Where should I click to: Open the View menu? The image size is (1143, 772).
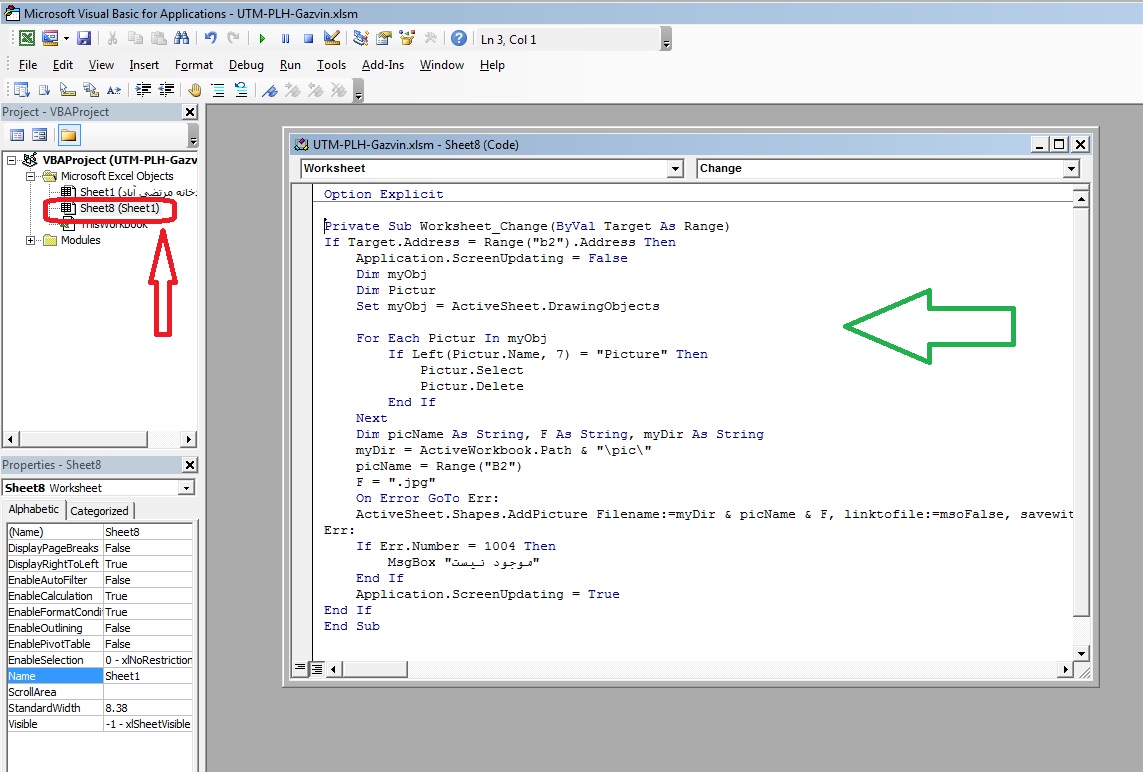[x=101, y=65]
